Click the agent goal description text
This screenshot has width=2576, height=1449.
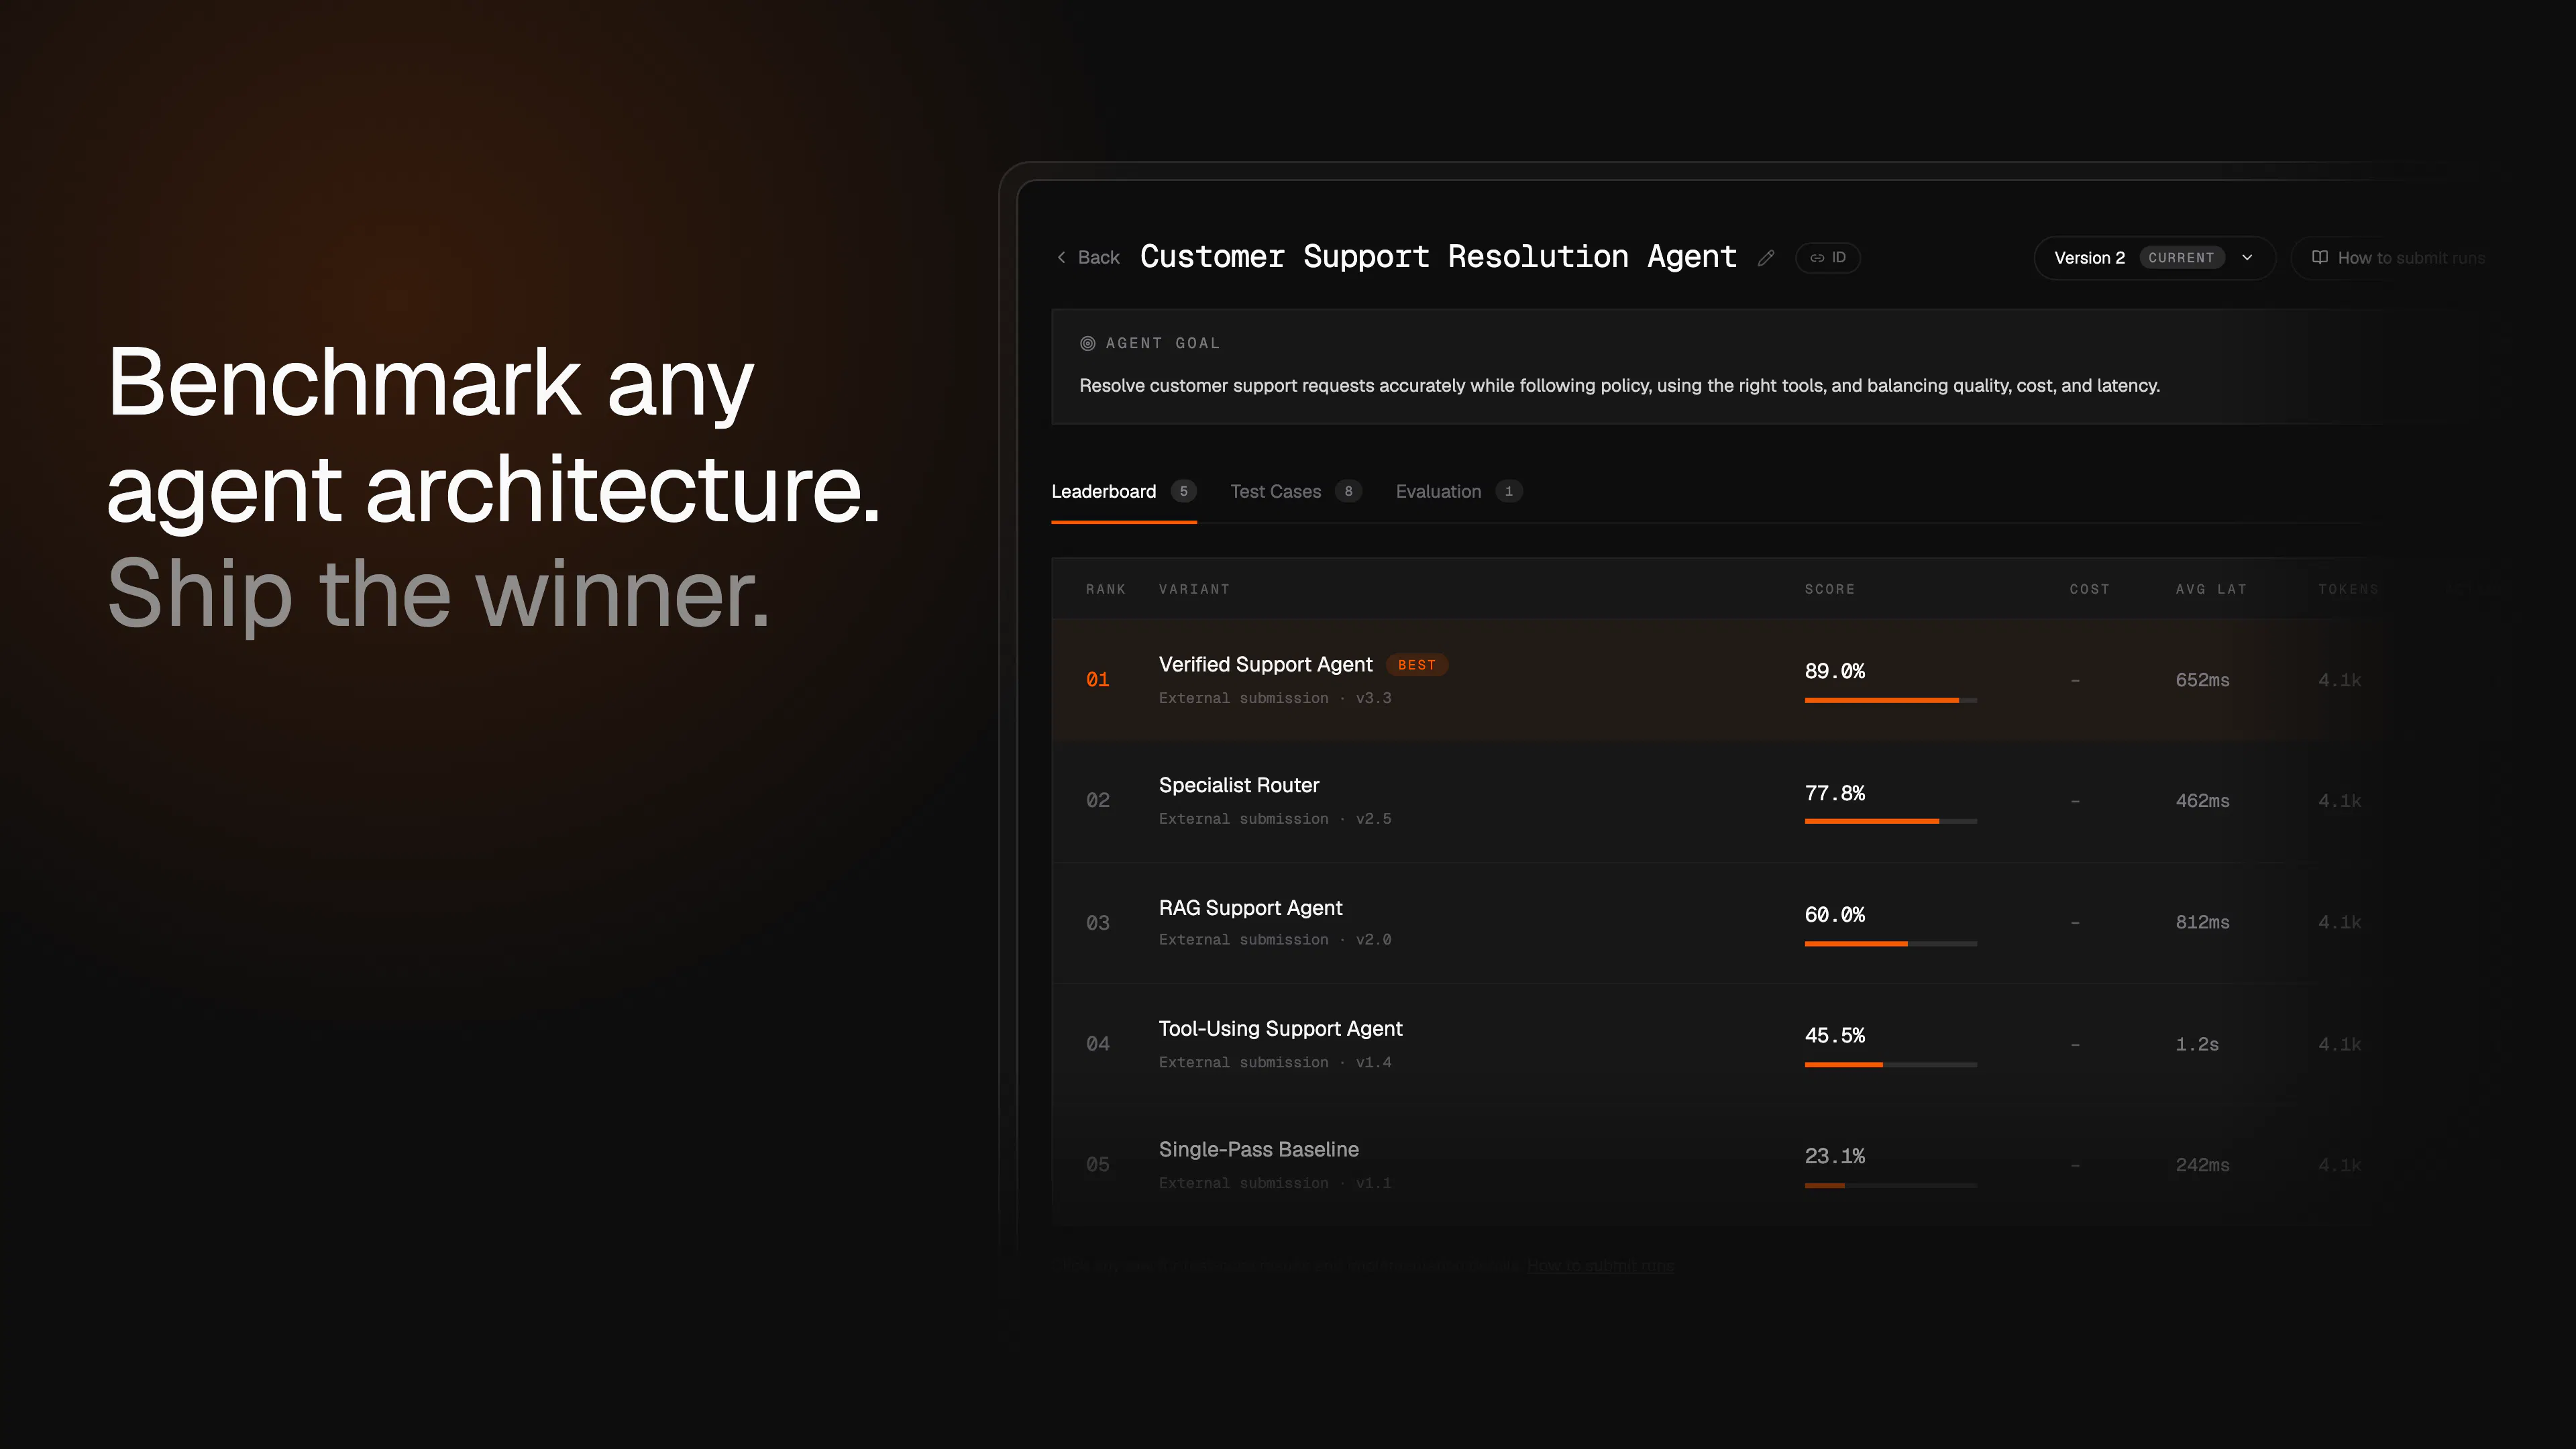[x=1619, y=385]
